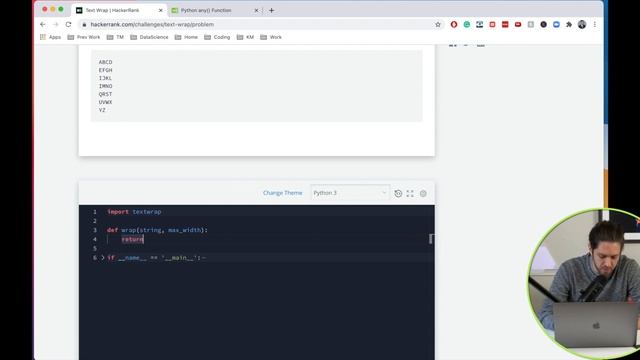Click the 'YZ' sample output line

(x=102, y=110)
